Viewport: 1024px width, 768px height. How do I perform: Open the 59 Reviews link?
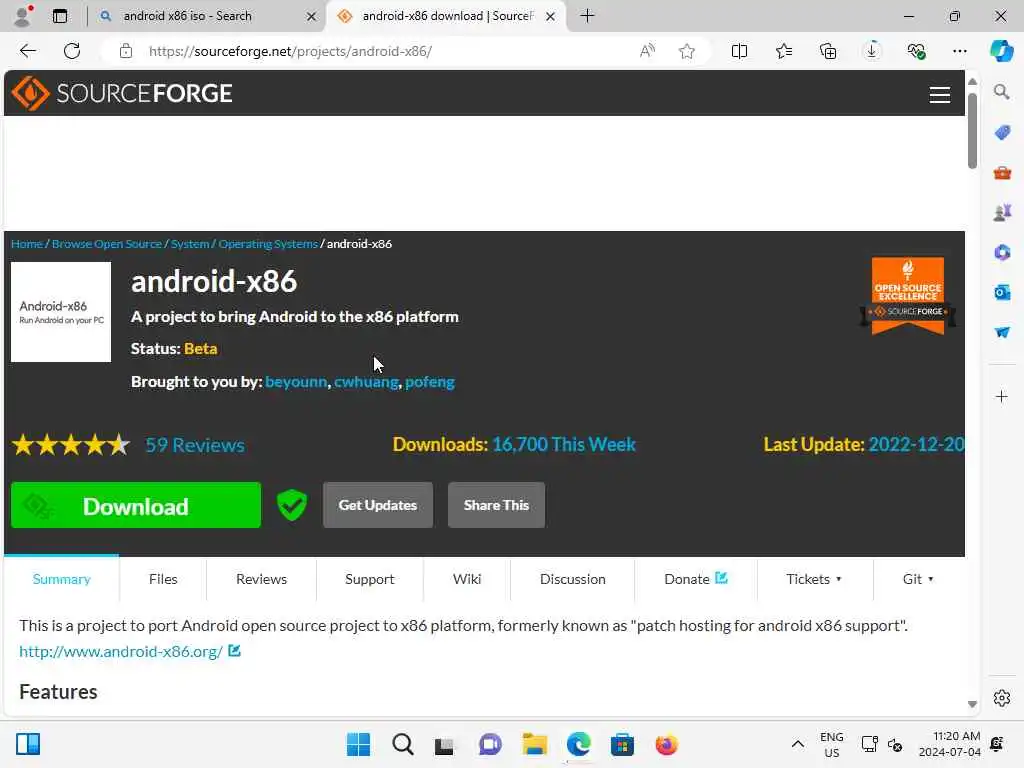[195, 445]
